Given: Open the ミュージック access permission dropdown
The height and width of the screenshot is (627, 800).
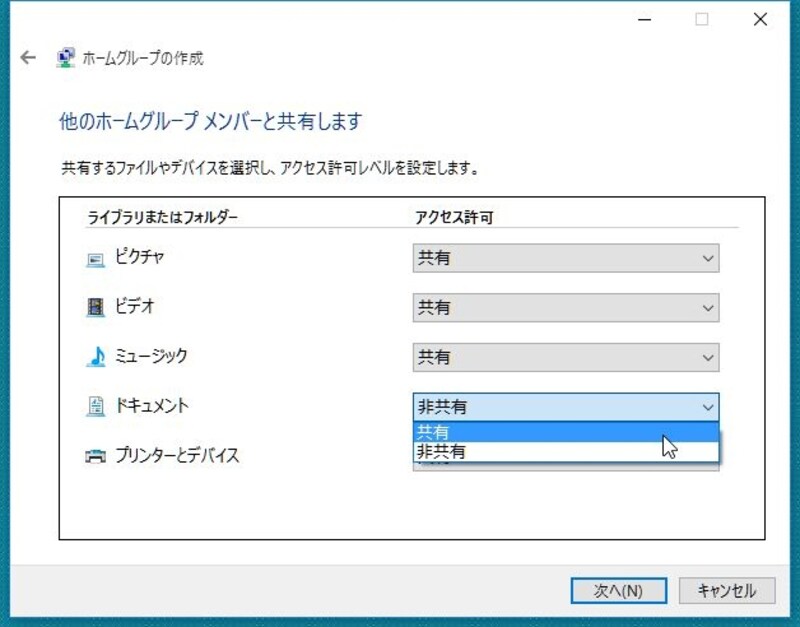Looking at the screenshot, I should point(565,357).
